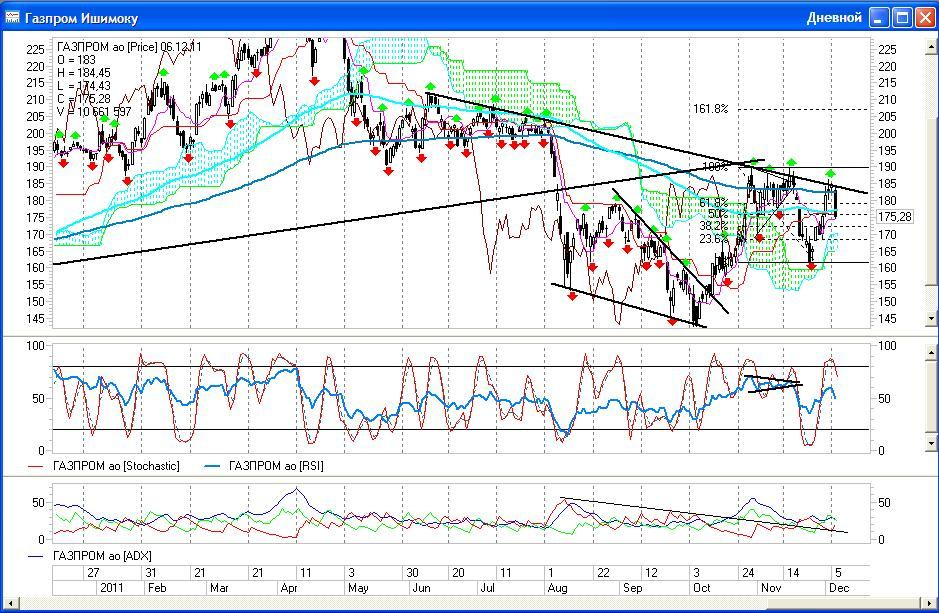The width and height of the screenshot is (939, 613).
Task: Click the 175,28 current price tag
Action: point(895,216)
